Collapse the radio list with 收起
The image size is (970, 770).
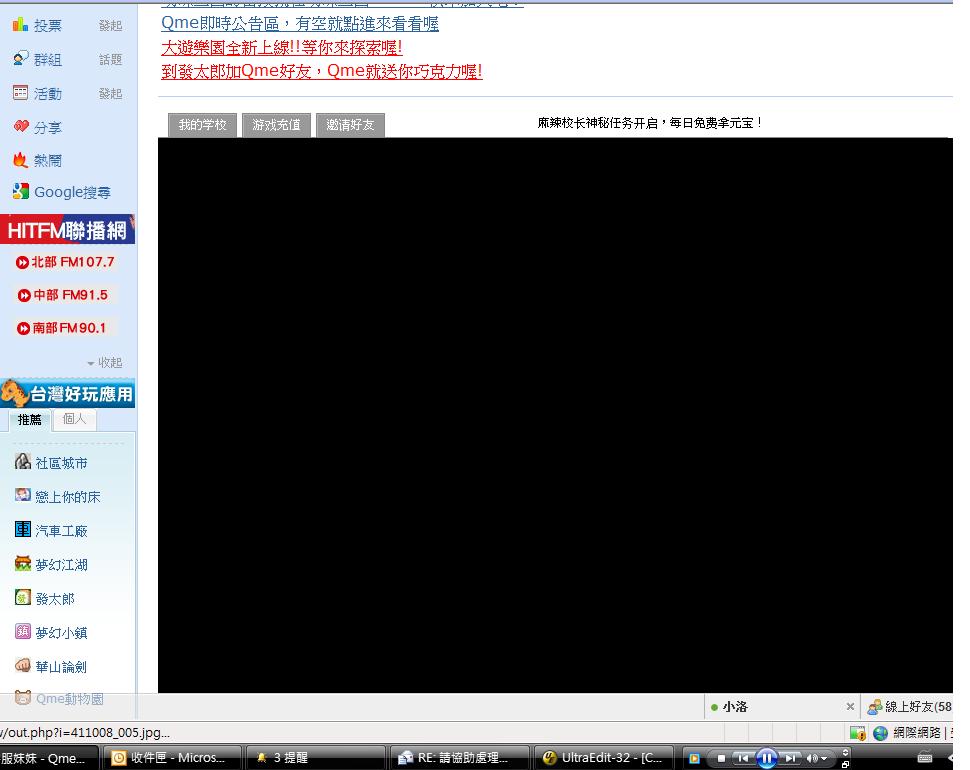tap(105, 362)
